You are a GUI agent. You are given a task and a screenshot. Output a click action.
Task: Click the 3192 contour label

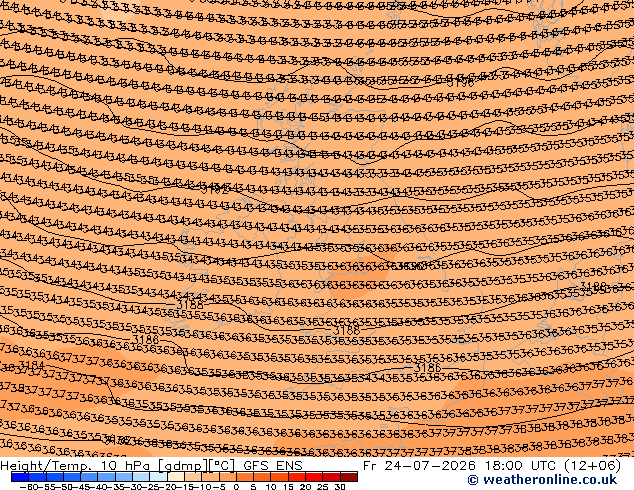(215, 189)
